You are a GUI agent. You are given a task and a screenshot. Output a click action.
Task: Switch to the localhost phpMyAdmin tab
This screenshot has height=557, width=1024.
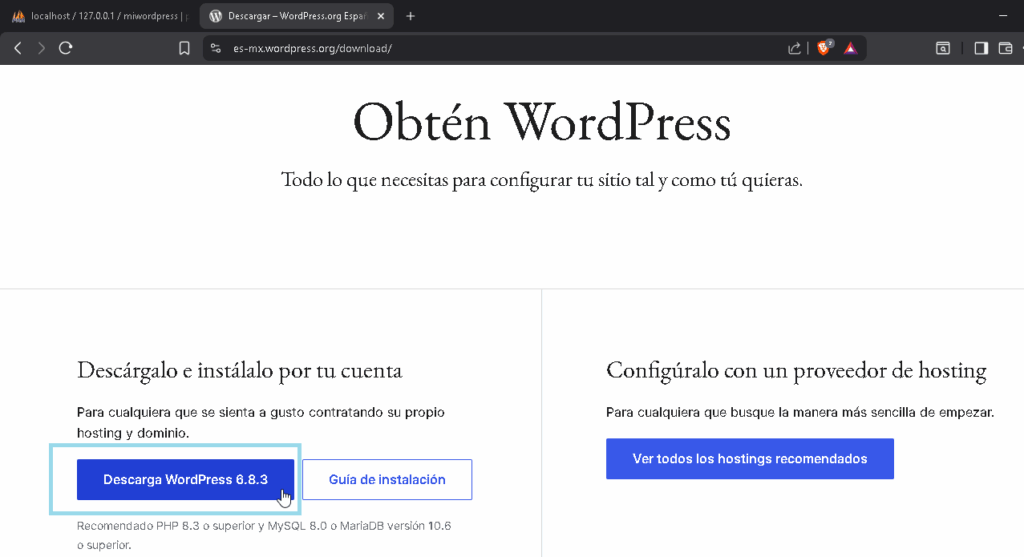coord(99,16)
